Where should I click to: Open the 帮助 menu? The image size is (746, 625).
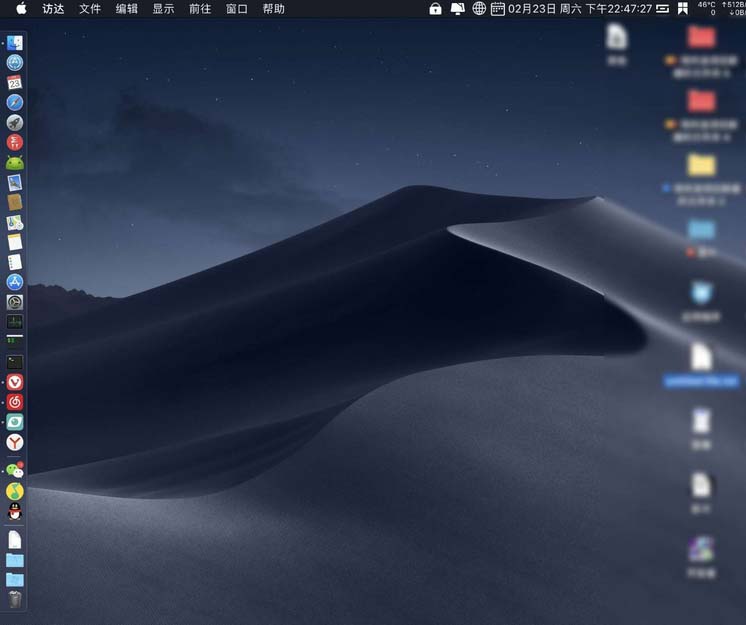pos(274,9)
